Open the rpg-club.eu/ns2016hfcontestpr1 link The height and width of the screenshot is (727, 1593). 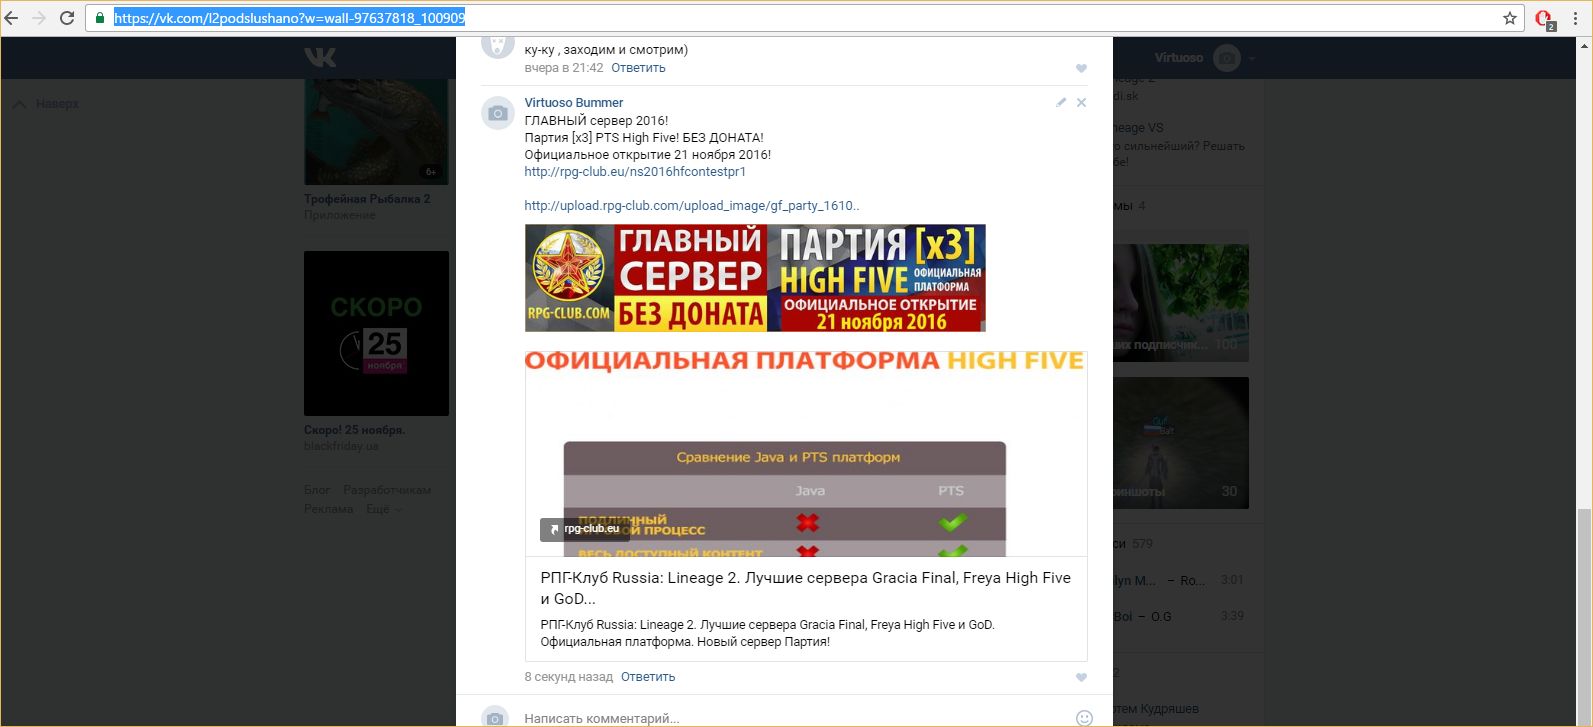click(x=635, y=172)
